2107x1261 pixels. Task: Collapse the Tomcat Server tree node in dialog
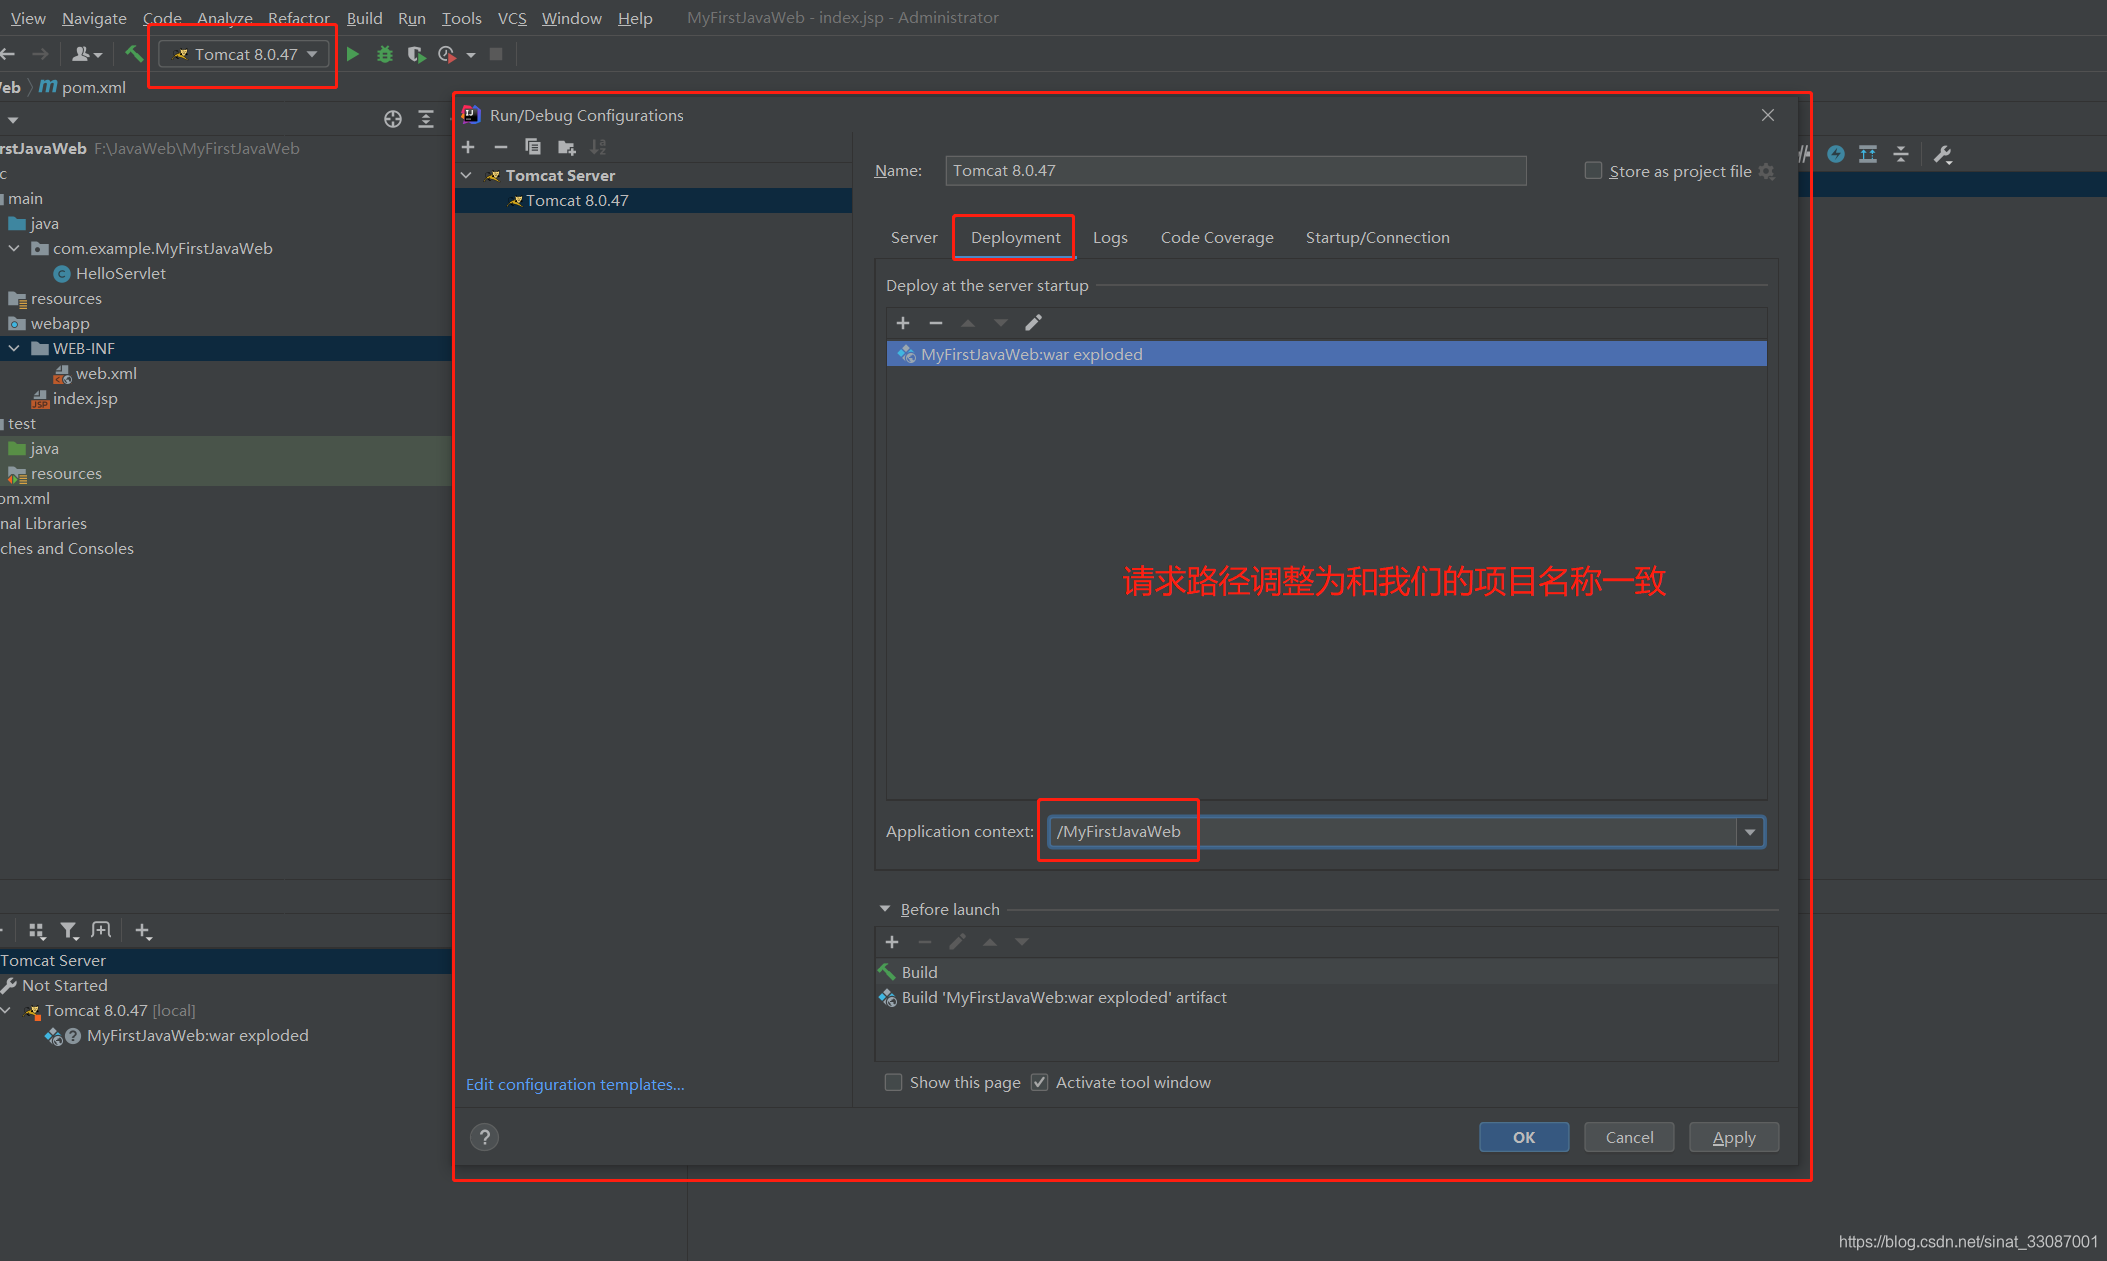click(466, 175)
